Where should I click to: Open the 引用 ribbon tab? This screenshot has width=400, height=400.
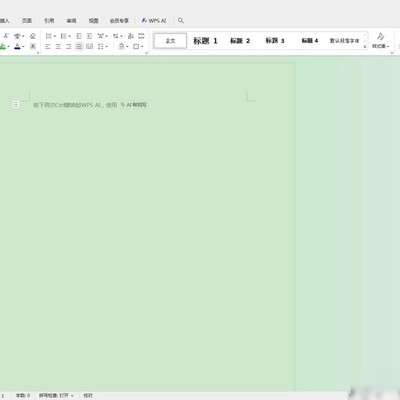(49, 21)
